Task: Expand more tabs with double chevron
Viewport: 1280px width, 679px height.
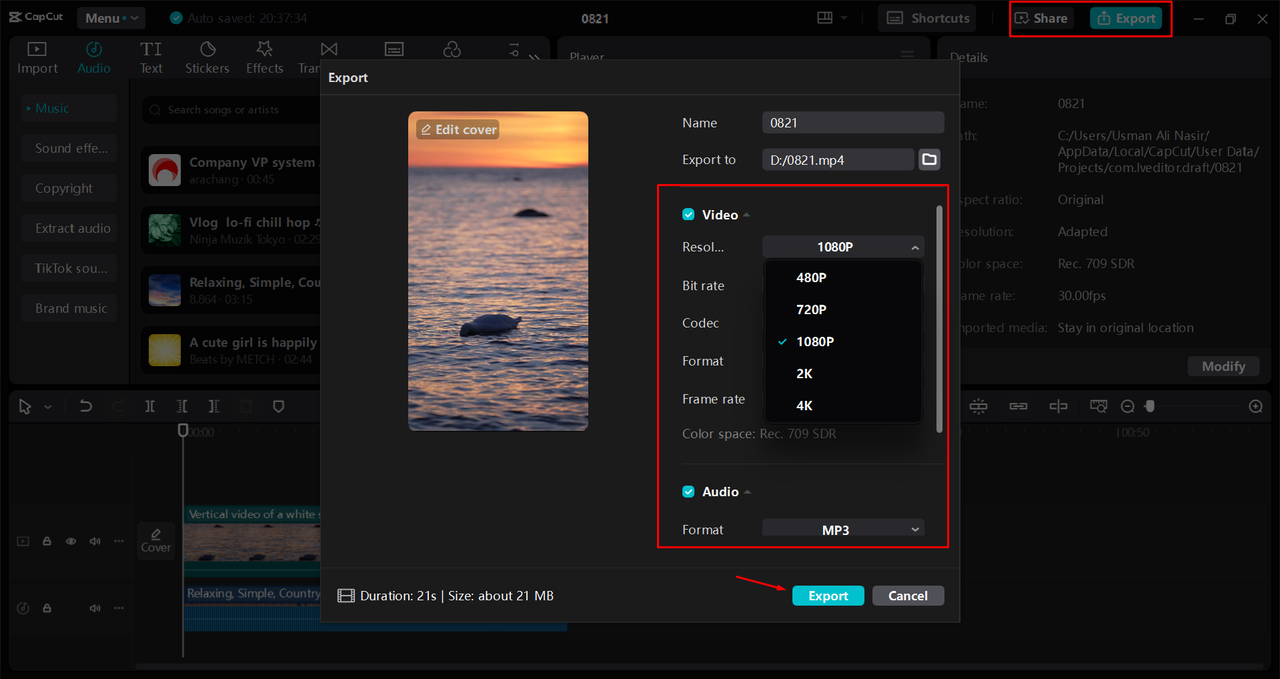Action: [x=534, y=58]
